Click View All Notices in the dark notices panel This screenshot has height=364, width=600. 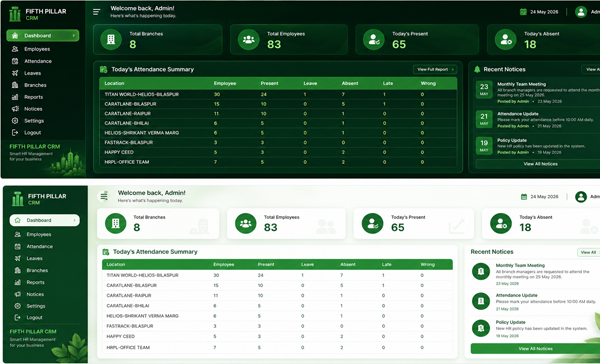(x=540, y=164)
